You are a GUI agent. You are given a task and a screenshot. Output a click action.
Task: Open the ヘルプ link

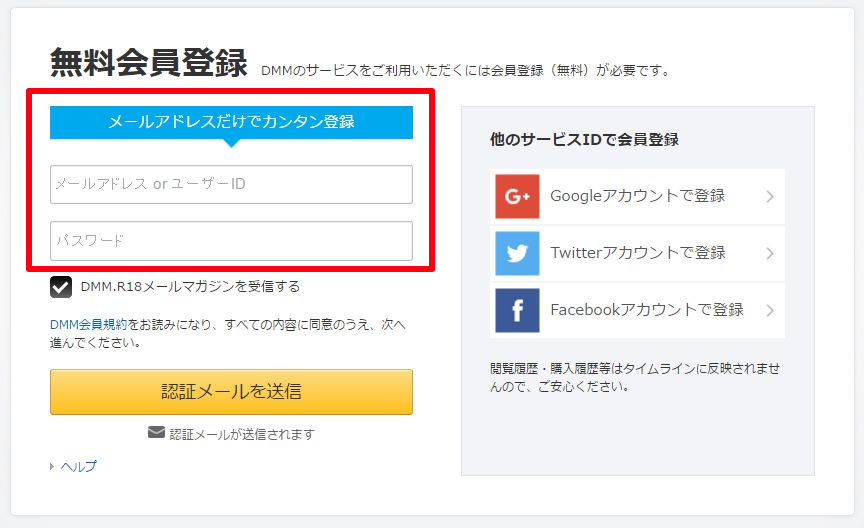point(78,466)
